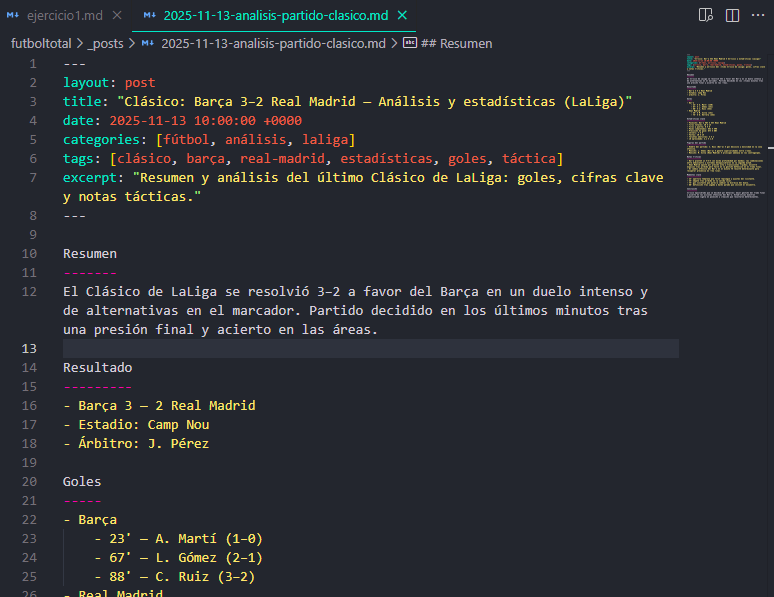774x597 pixels.
Task: Place cursor on empty line 13
Action: 300,348
